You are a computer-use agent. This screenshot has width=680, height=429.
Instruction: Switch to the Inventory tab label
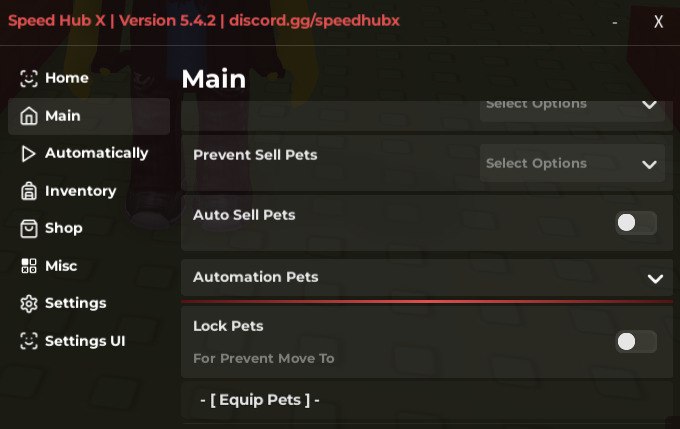(80, 191)
